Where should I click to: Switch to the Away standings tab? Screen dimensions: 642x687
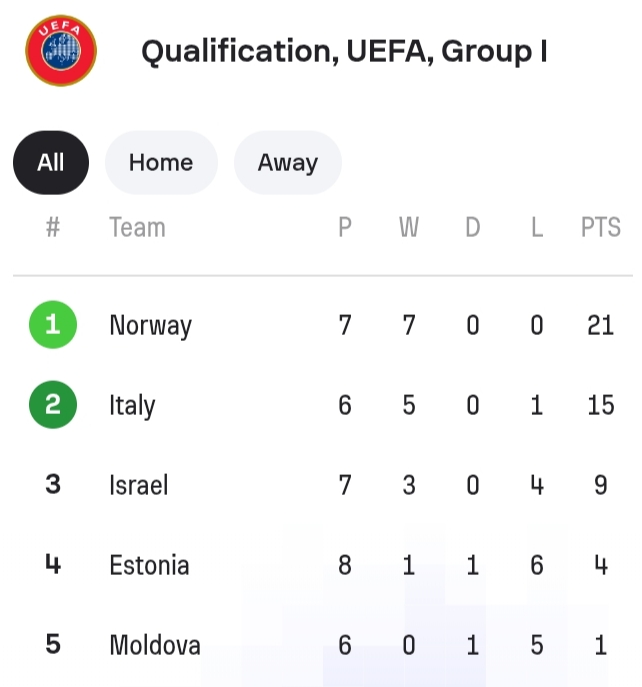pos(288,163)
